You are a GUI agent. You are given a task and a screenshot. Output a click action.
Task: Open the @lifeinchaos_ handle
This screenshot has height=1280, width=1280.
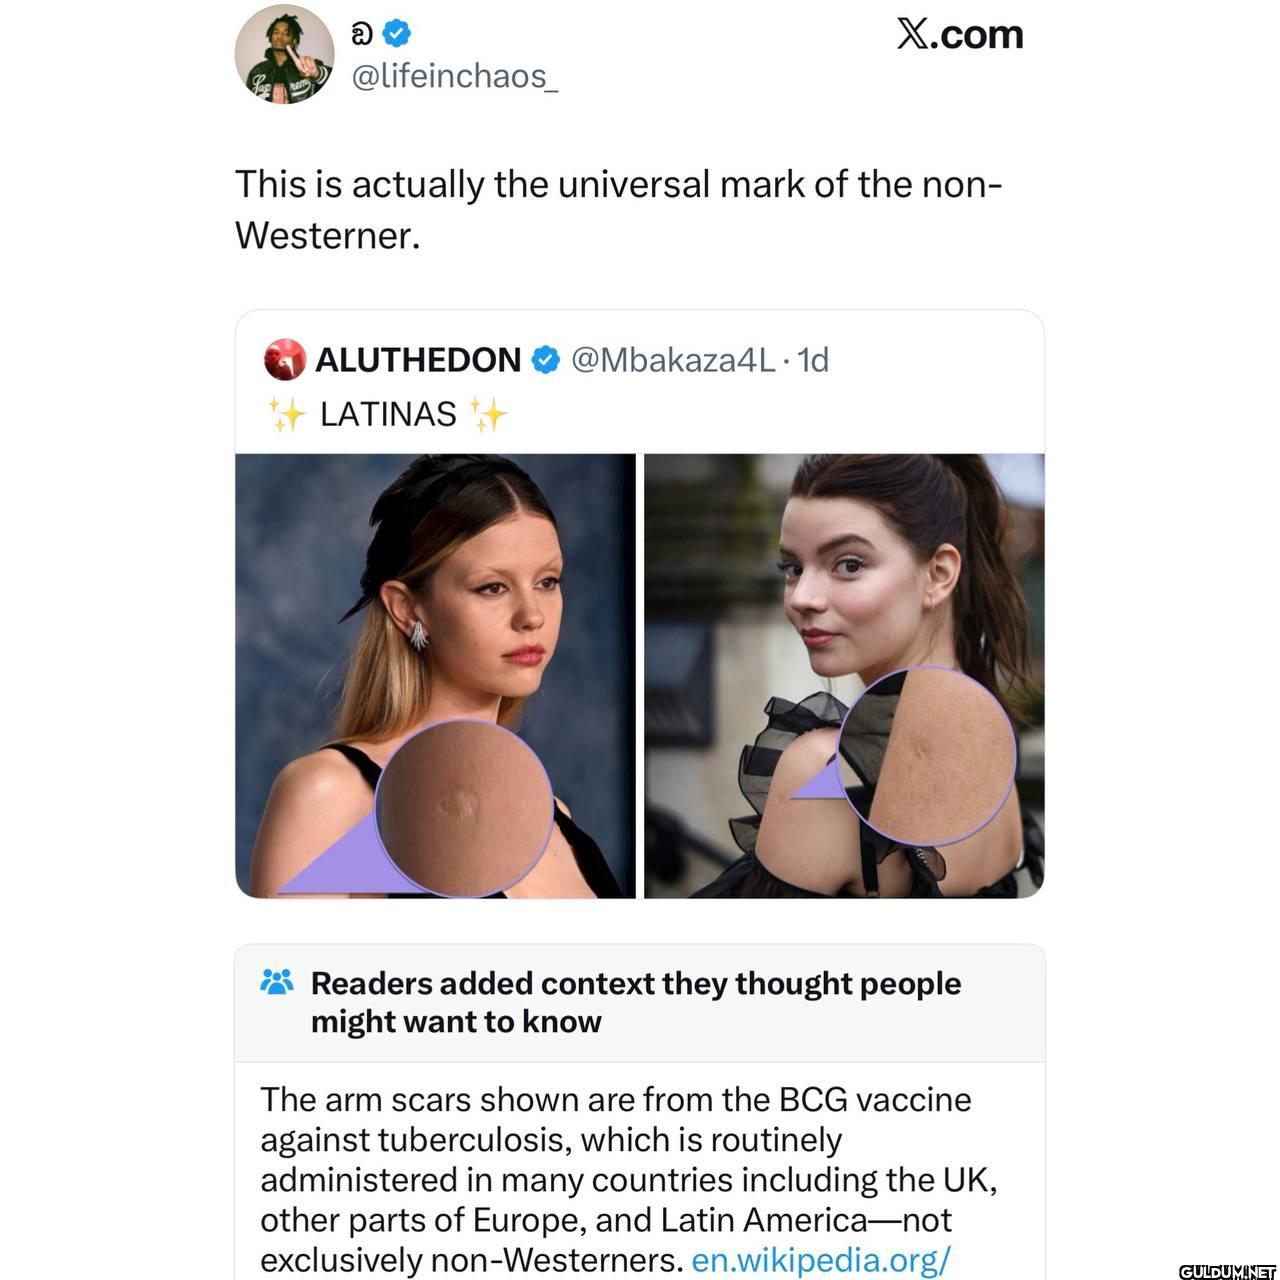454,76
